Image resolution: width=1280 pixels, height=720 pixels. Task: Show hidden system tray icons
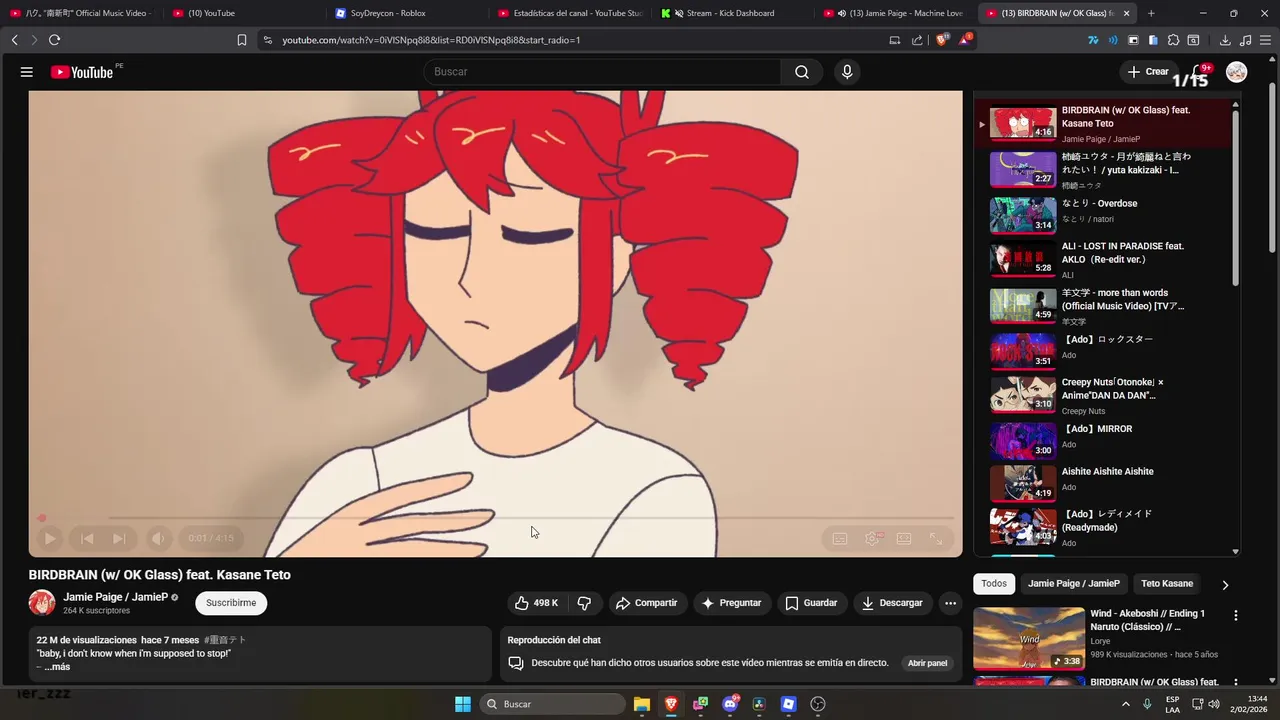tap(1126, 704)
